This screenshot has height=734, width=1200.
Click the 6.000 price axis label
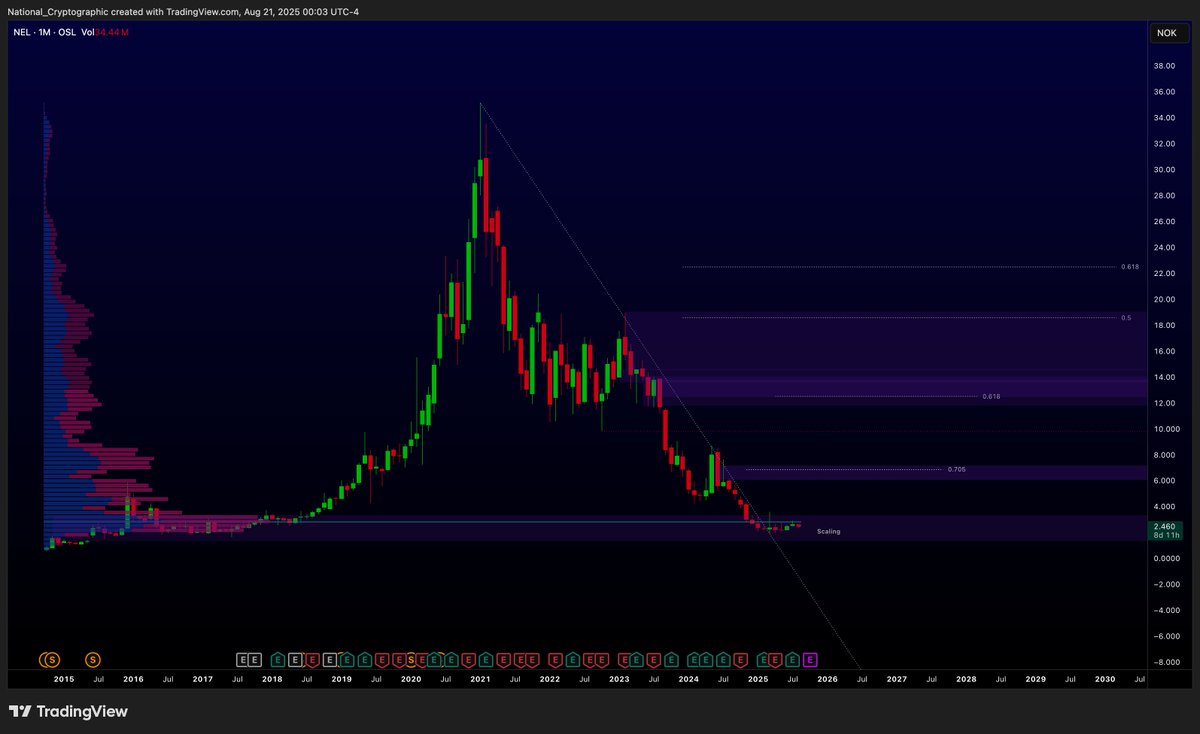pyautogui.click(x=1165, y=481)
